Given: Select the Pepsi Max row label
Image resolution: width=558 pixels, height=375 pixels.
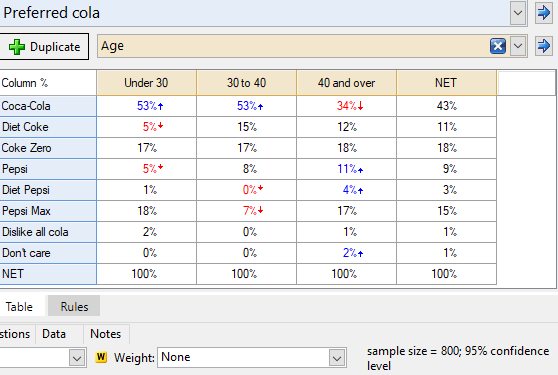Looking at the screenshot, I should [x=48, y=211].
